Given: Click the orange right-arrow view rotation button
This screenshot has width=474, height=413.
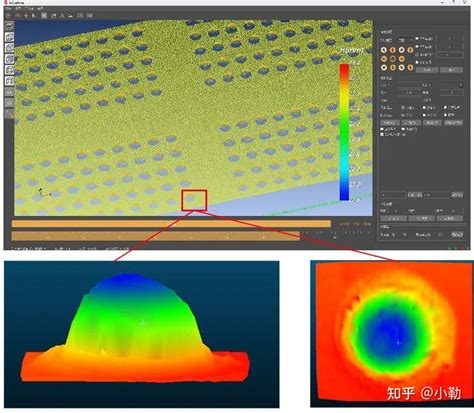Looking at the screenshot, I should 402,59.
